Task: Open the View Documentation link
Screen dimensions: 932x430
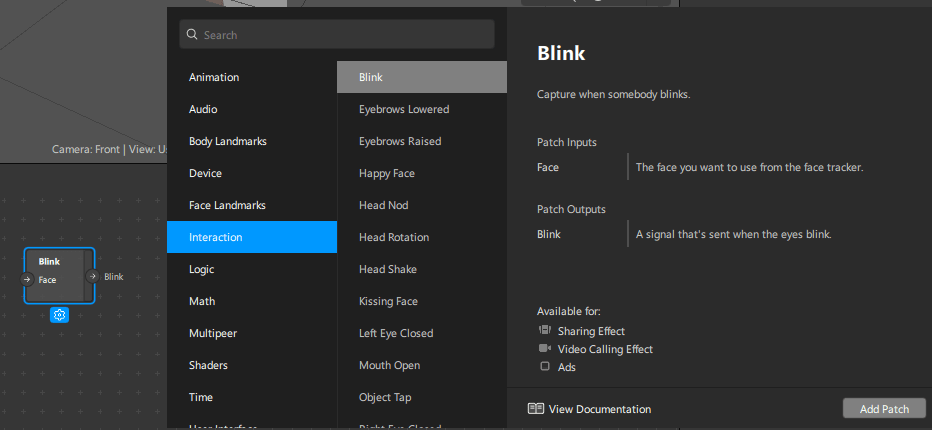Action: [x=599, y=409]
